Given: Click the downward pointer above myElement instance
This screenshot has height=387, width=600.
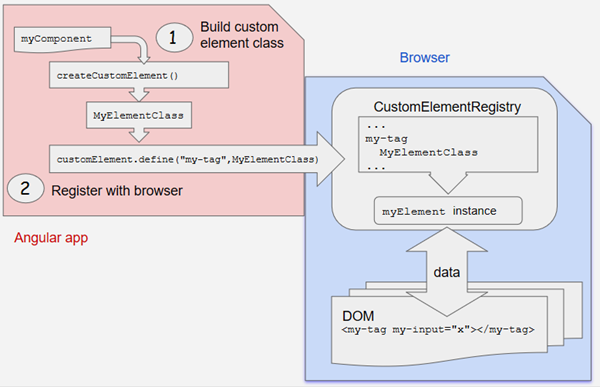Looking at the screenshot, I should tap(448, 183).
